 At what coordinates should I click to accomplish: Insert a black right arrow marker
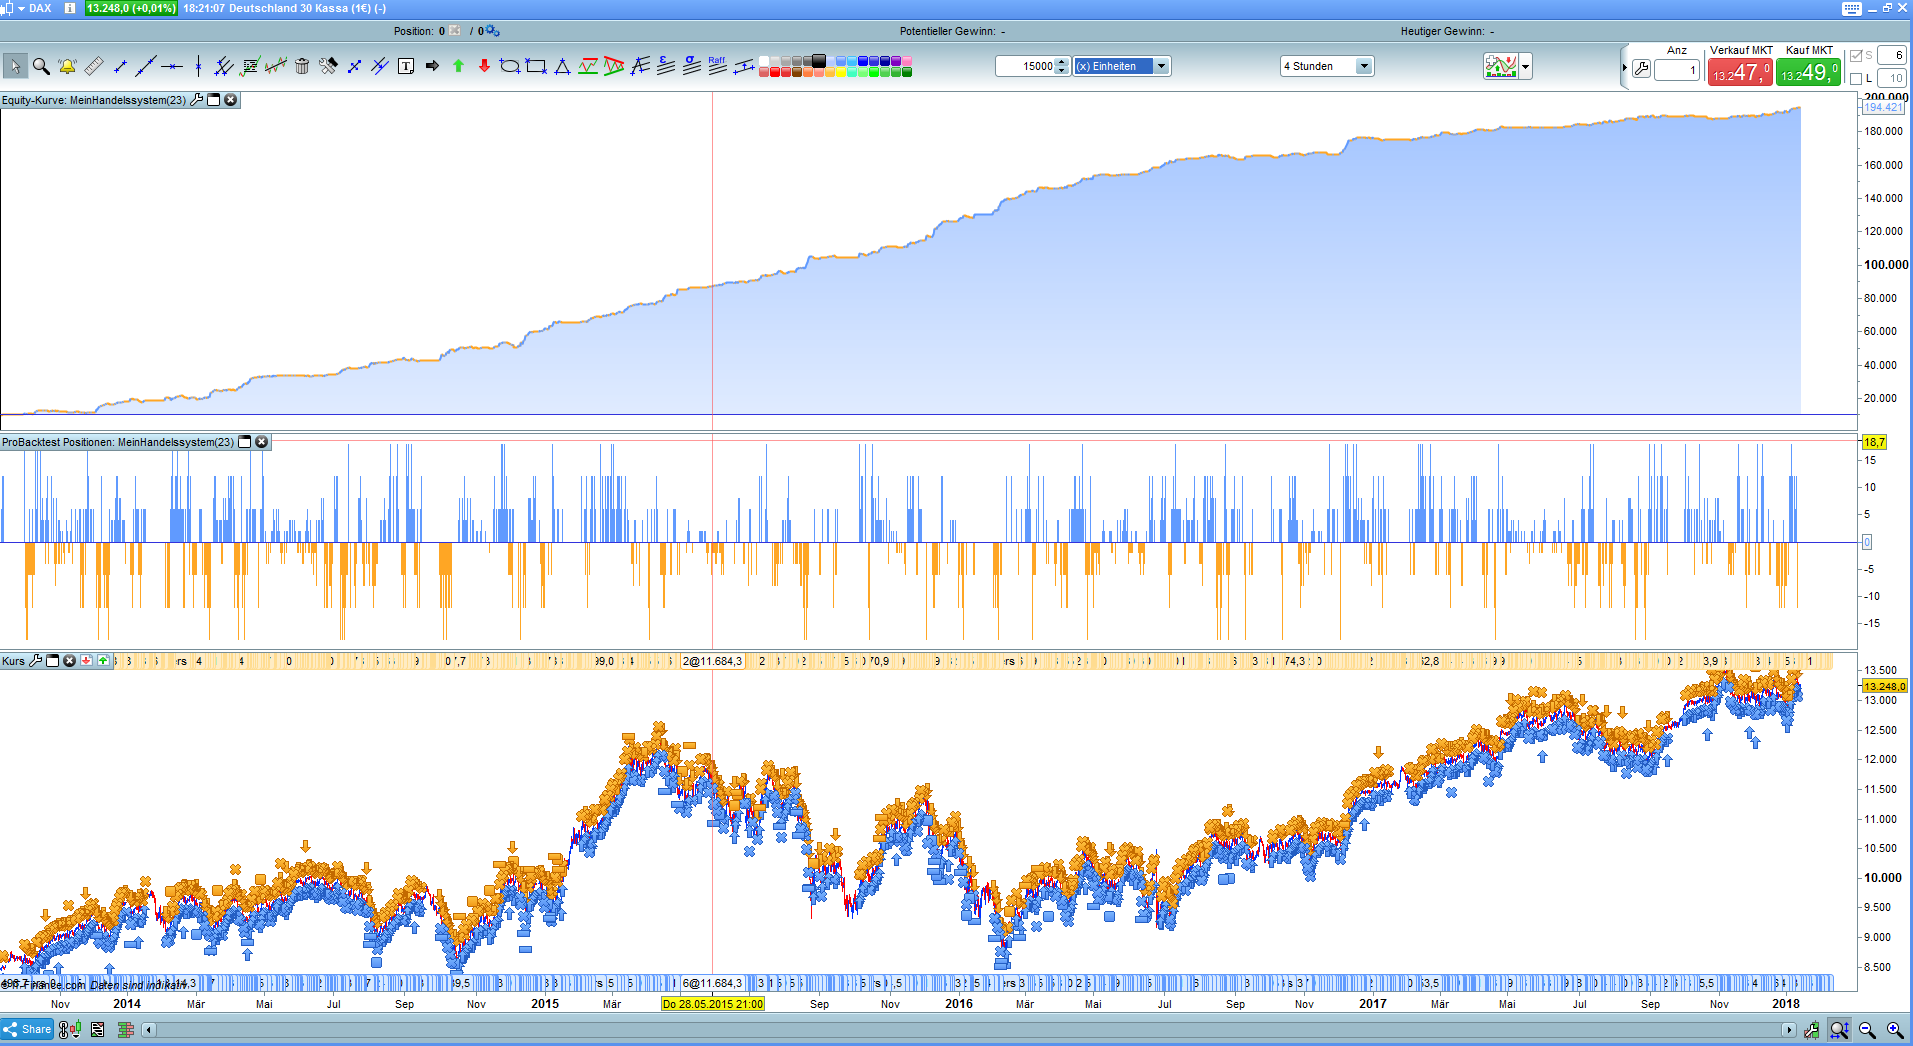click(x=432, y=66)
